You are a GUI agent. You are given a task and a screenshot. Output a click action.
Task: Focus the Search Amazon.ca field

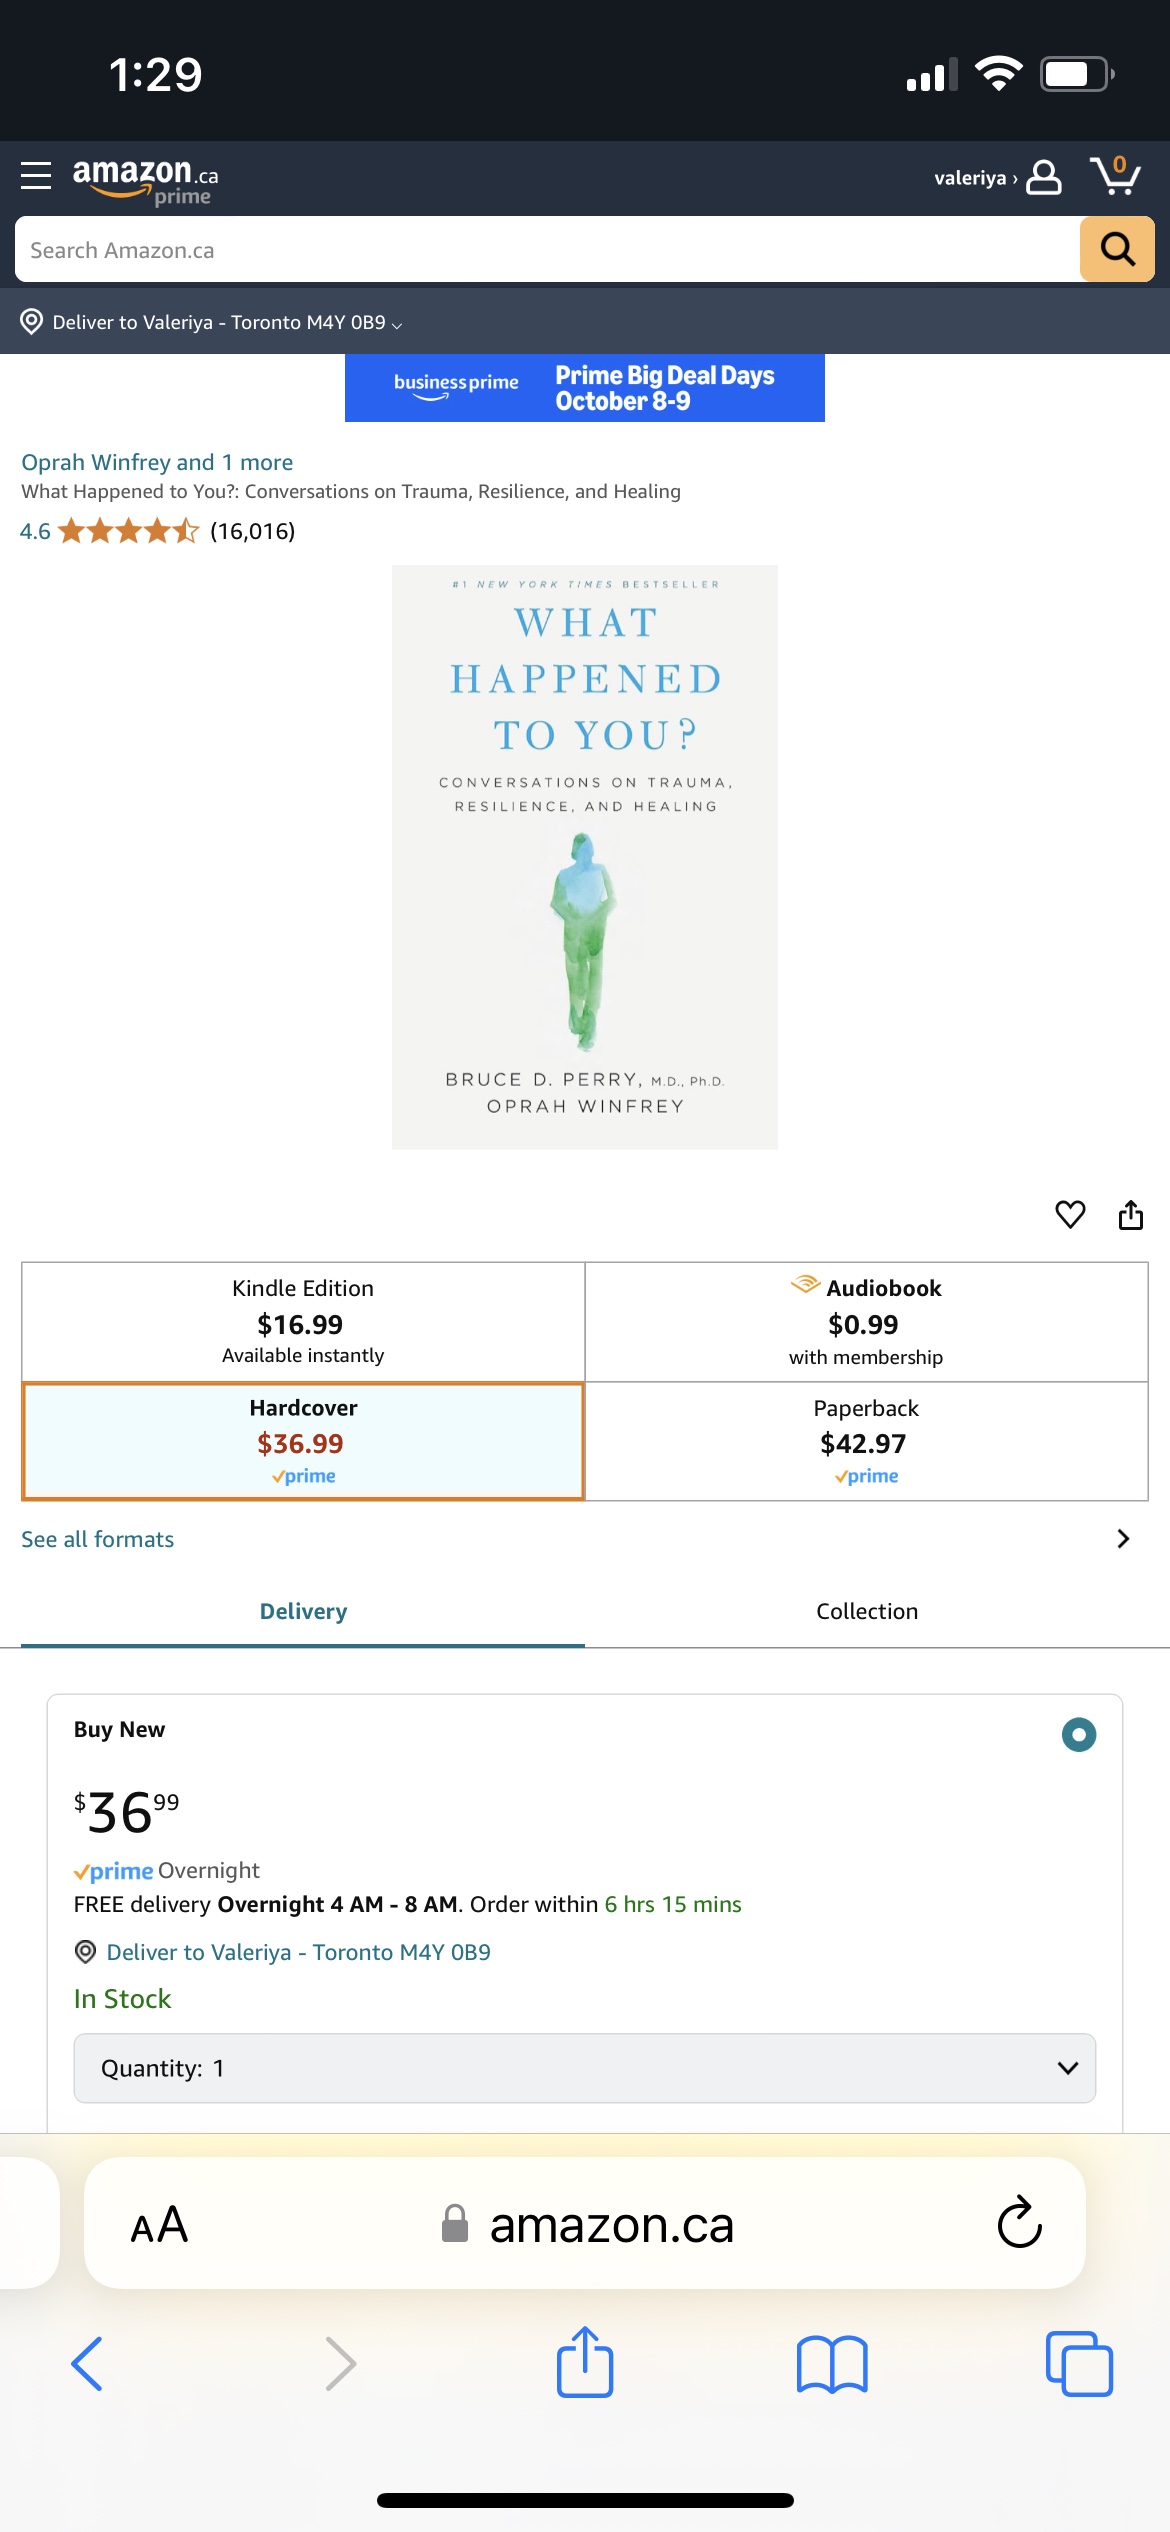pos(545,250)
